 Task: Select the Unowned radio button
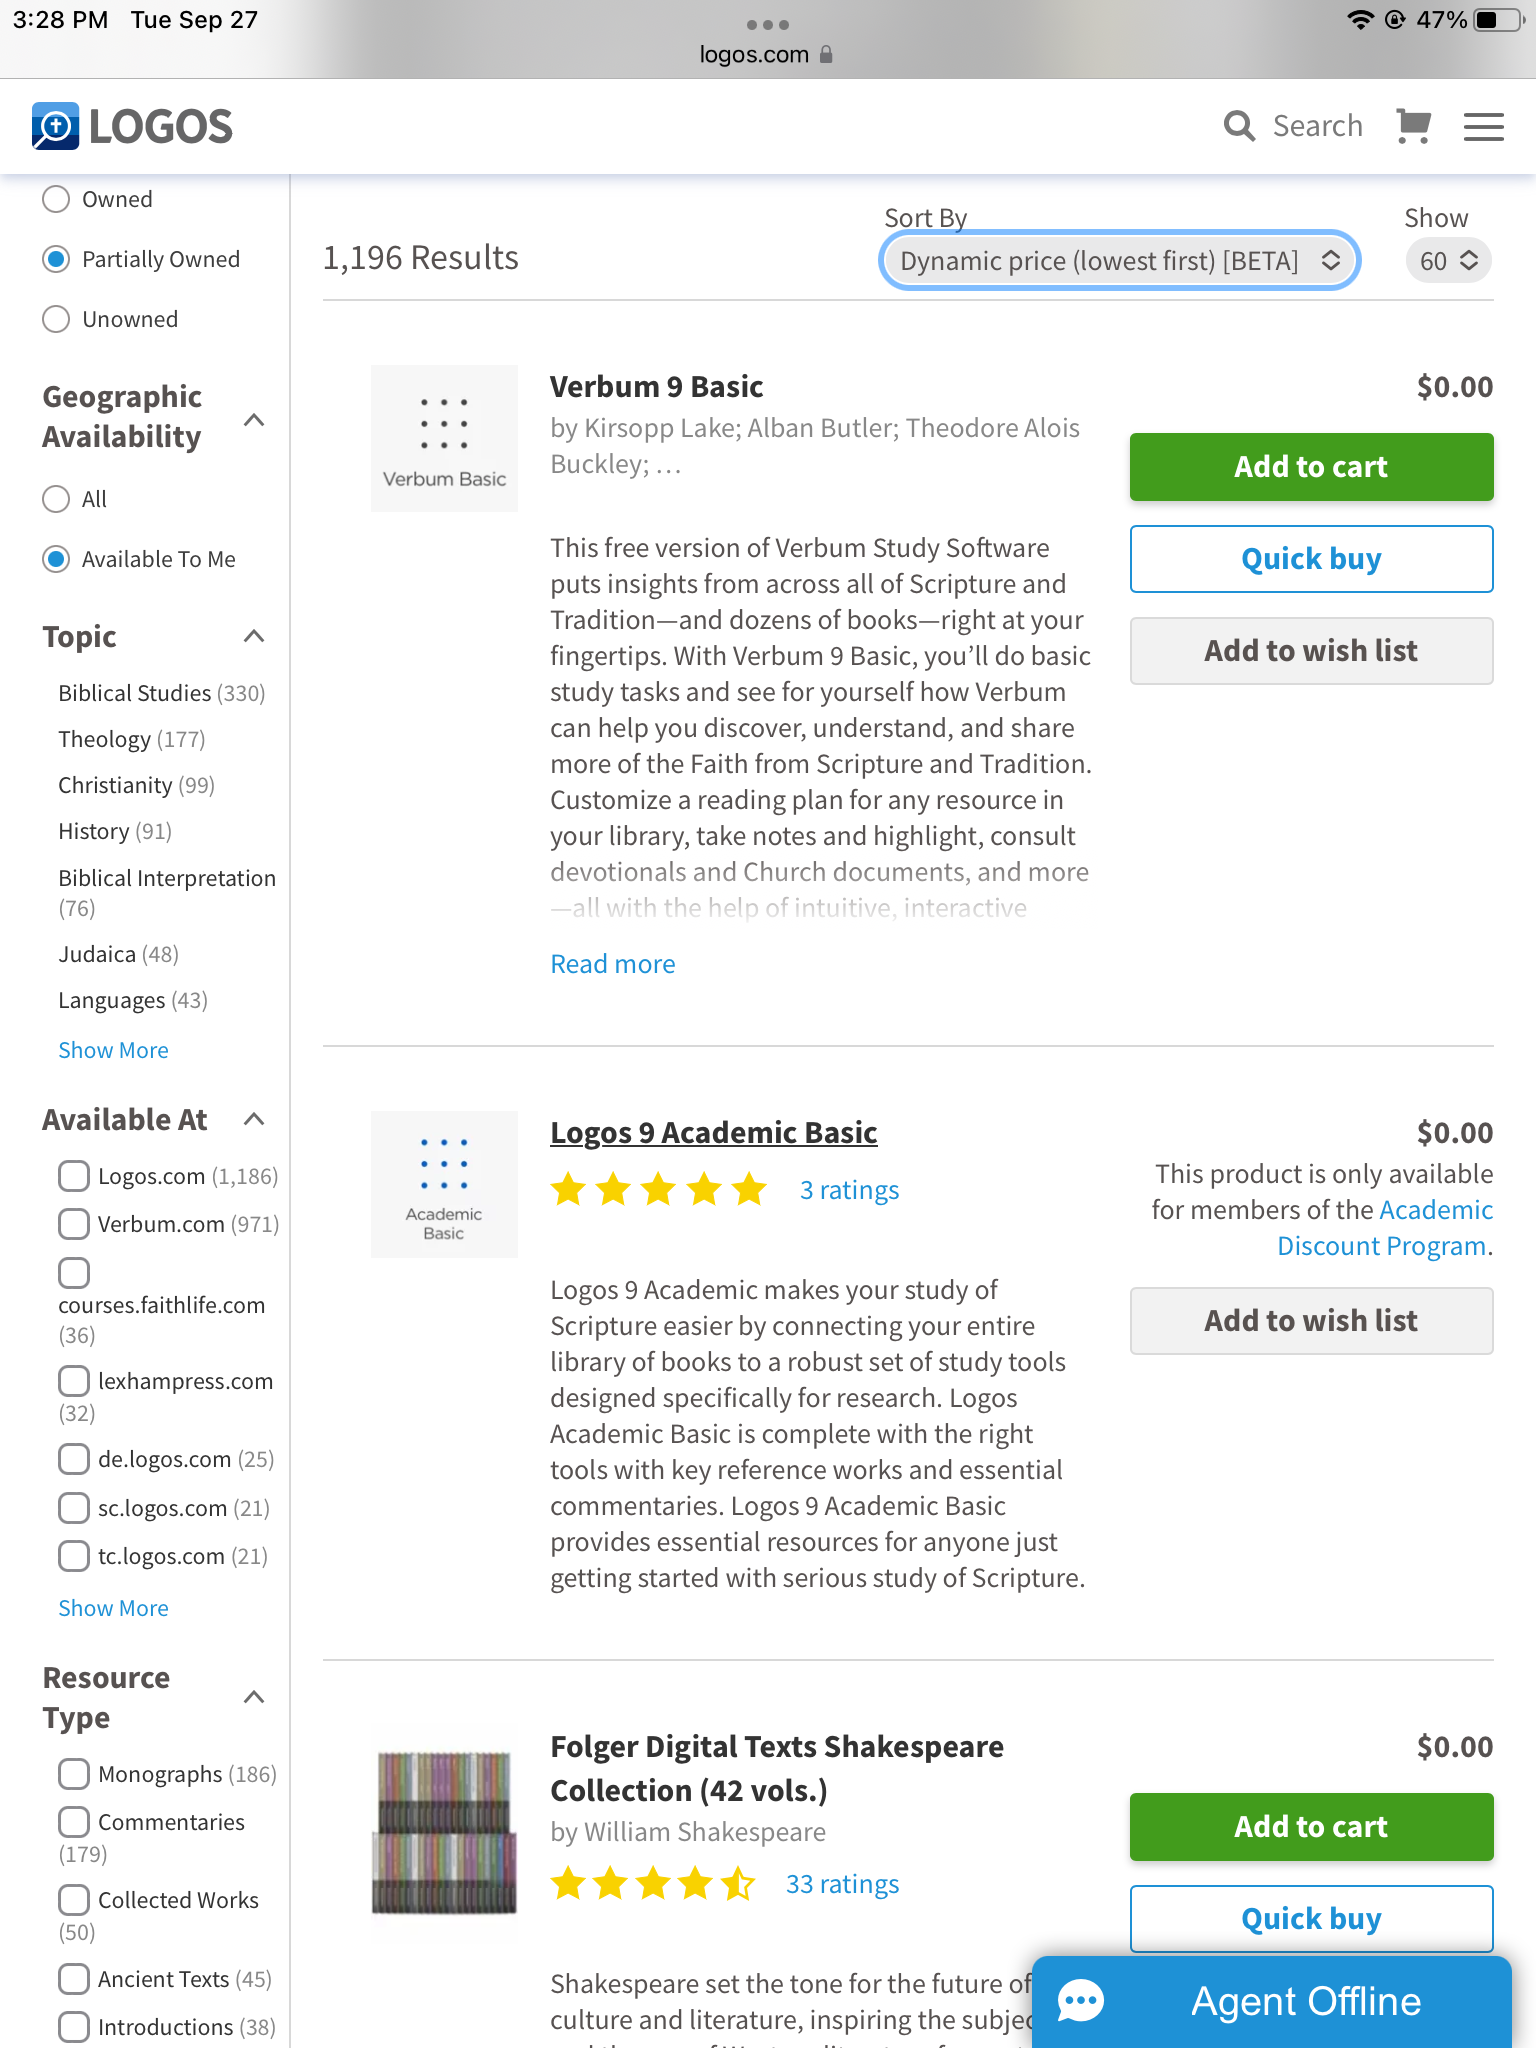[x=57, y=319]
